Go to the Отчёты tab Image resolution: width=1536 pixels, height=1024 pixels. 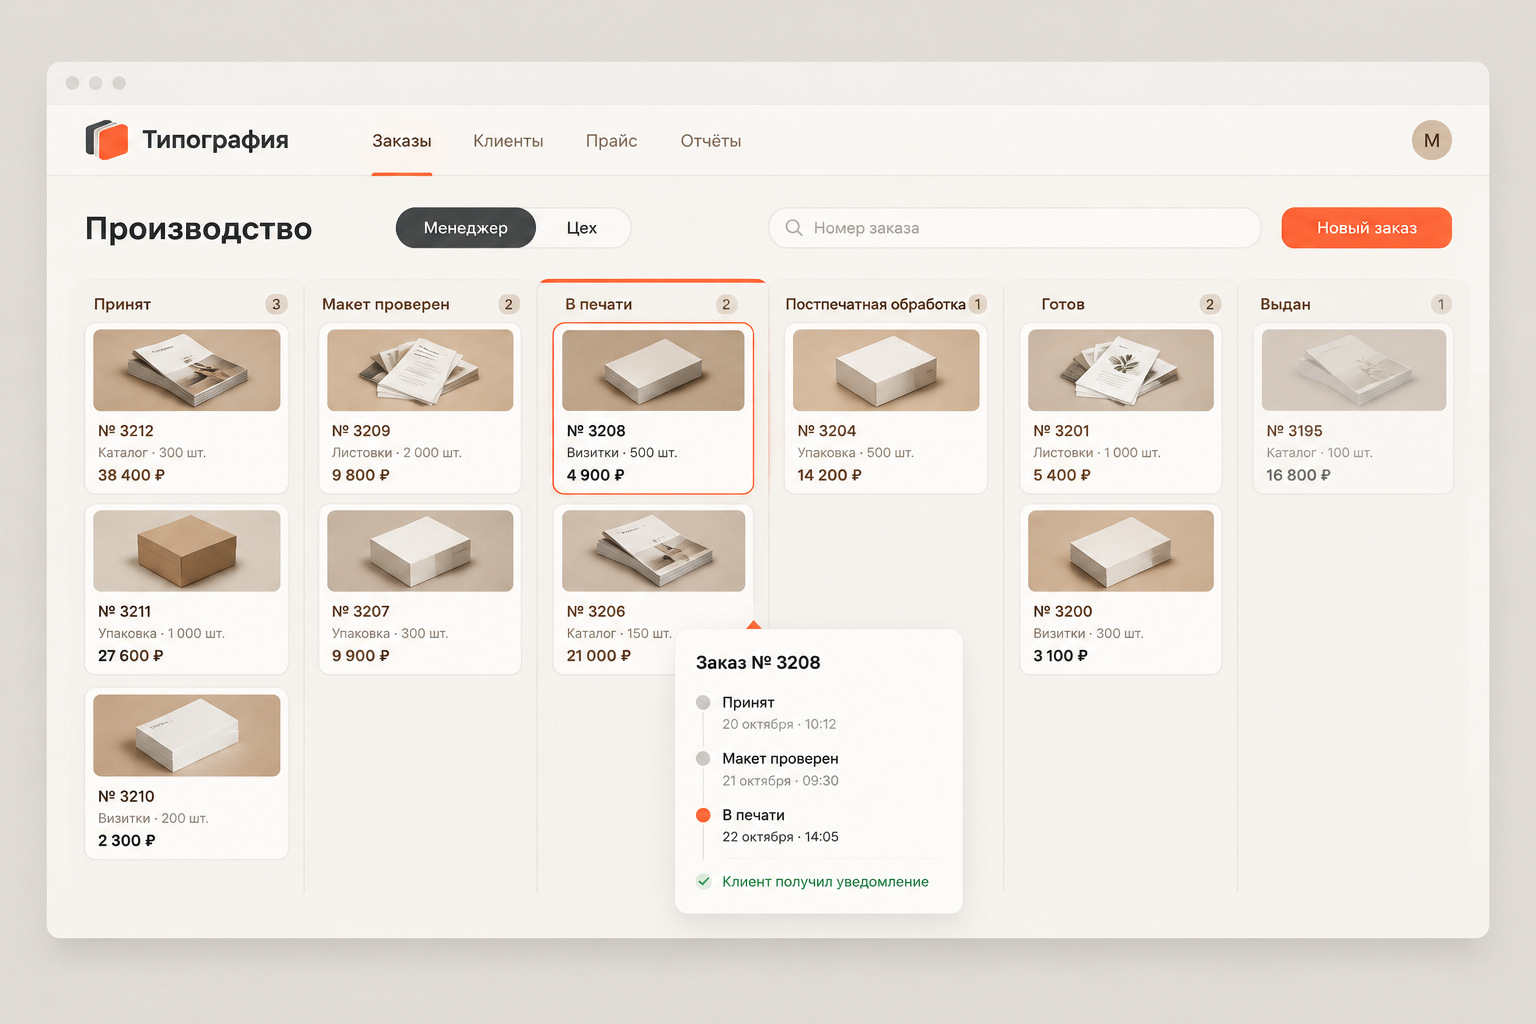711,141
